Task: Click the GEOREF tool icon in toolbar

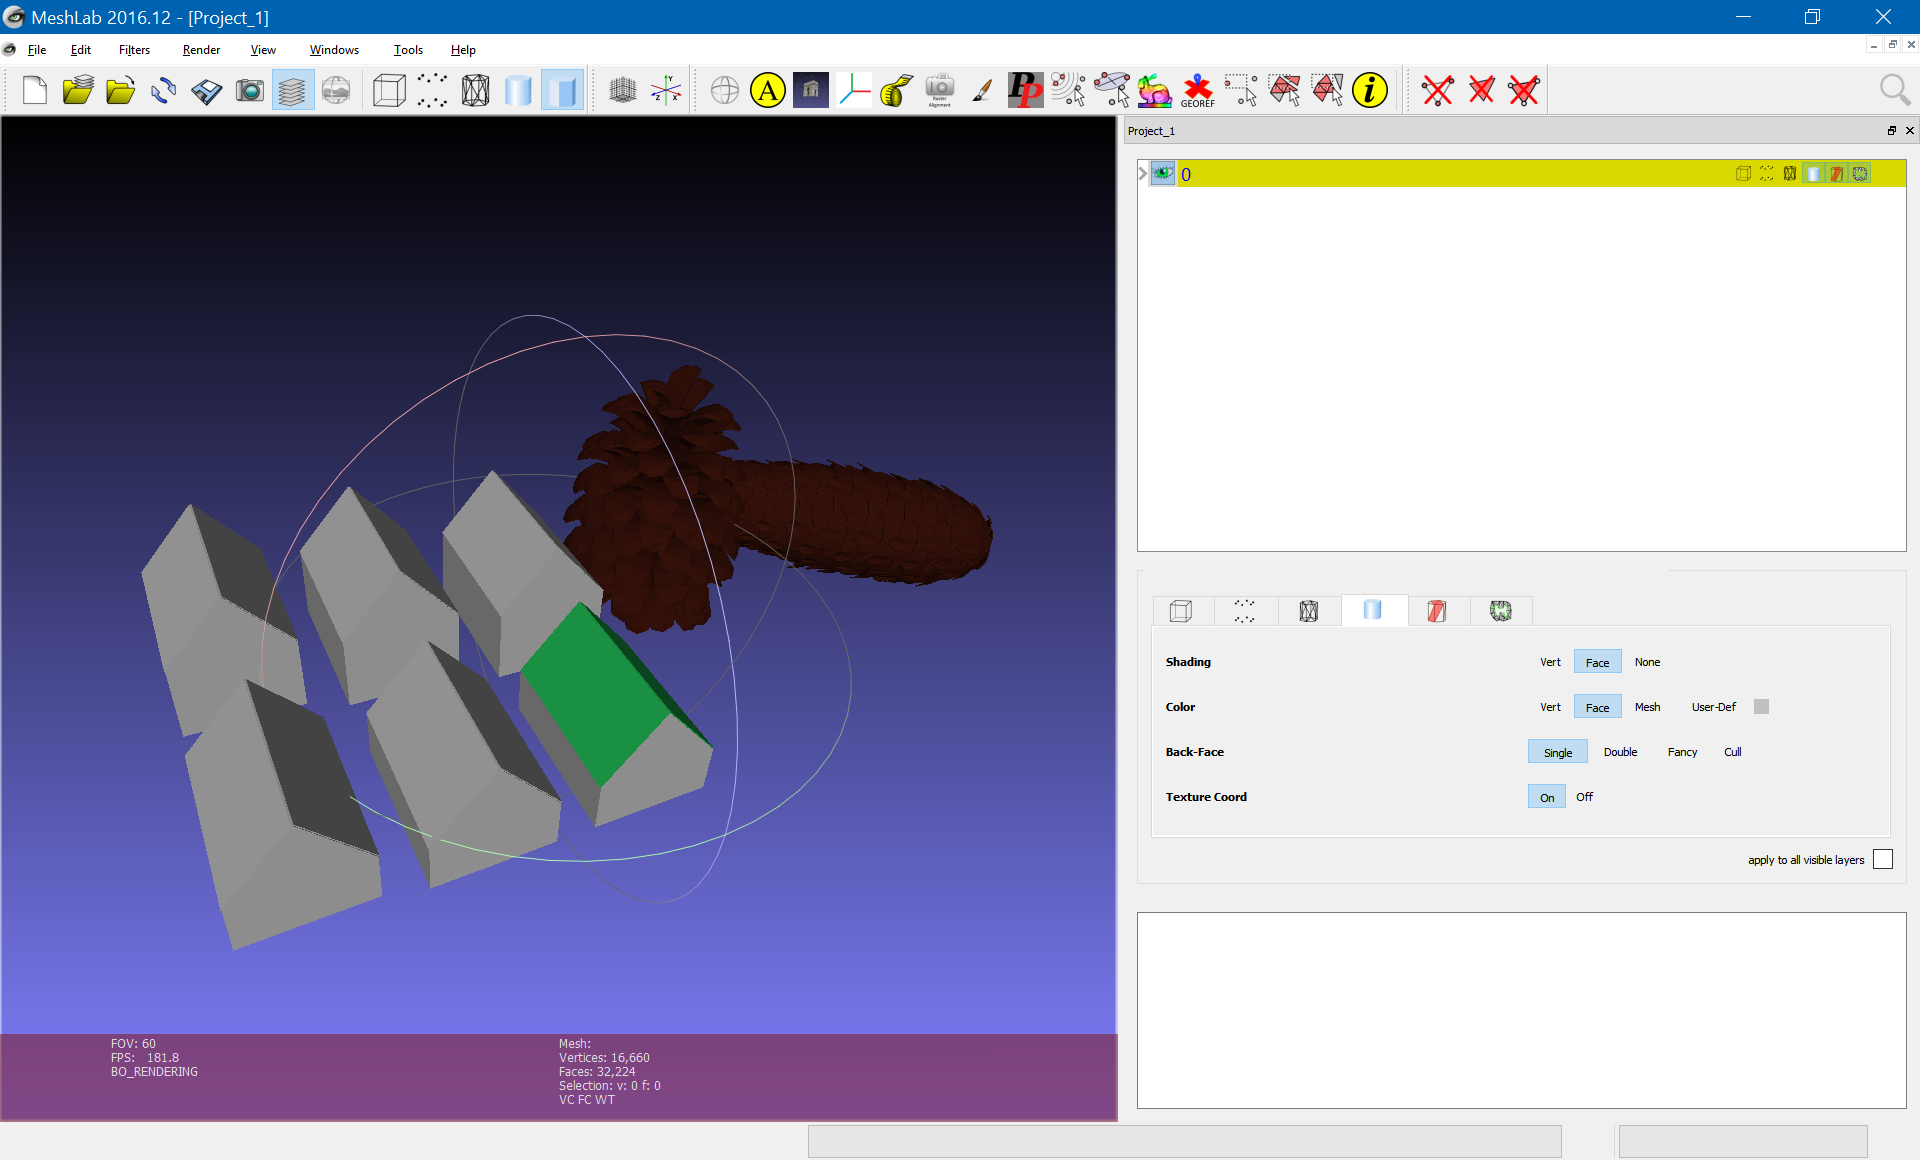Action: pyautogui.click(x=1196, y=88)
